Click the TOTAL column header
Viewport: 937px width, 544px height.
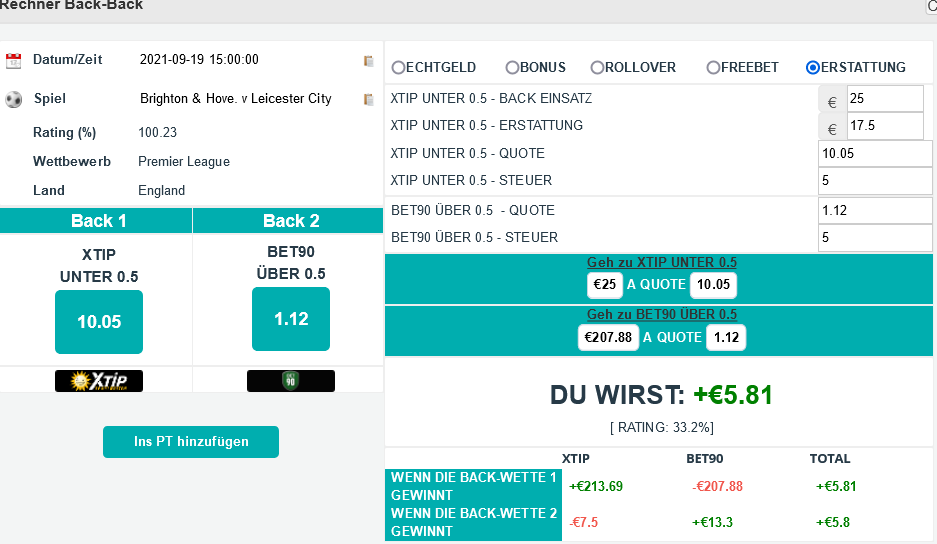pos(829,459)
